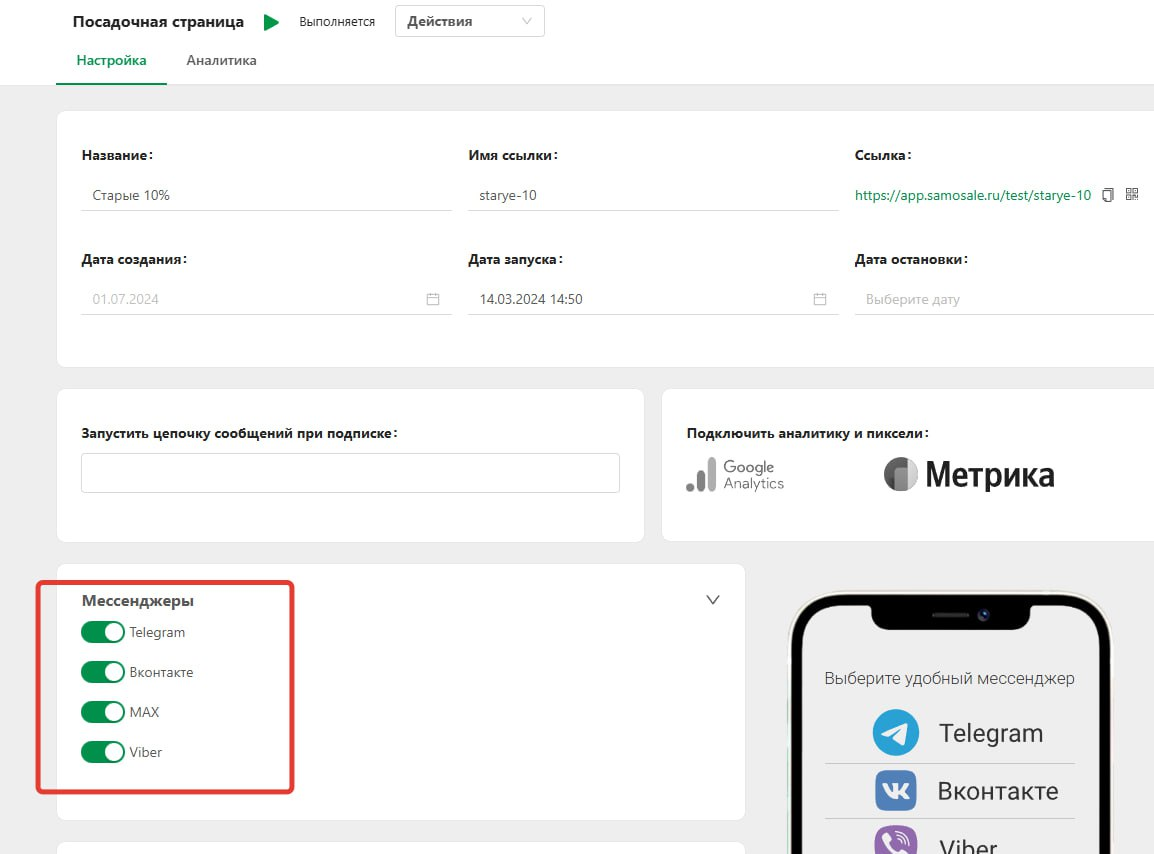Screen dimensions: 1154x854
Task: Open the Действия dropdown
Action: (x=470, y=21)
